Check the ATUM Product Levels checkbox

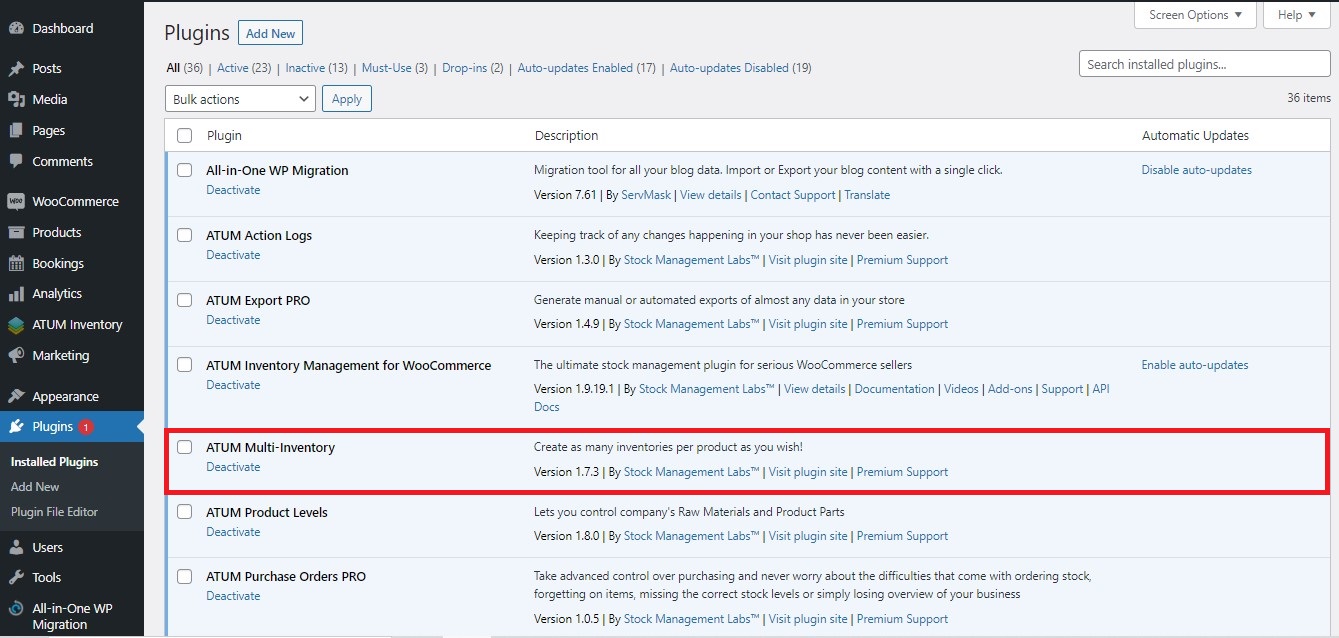coord(184,512)
